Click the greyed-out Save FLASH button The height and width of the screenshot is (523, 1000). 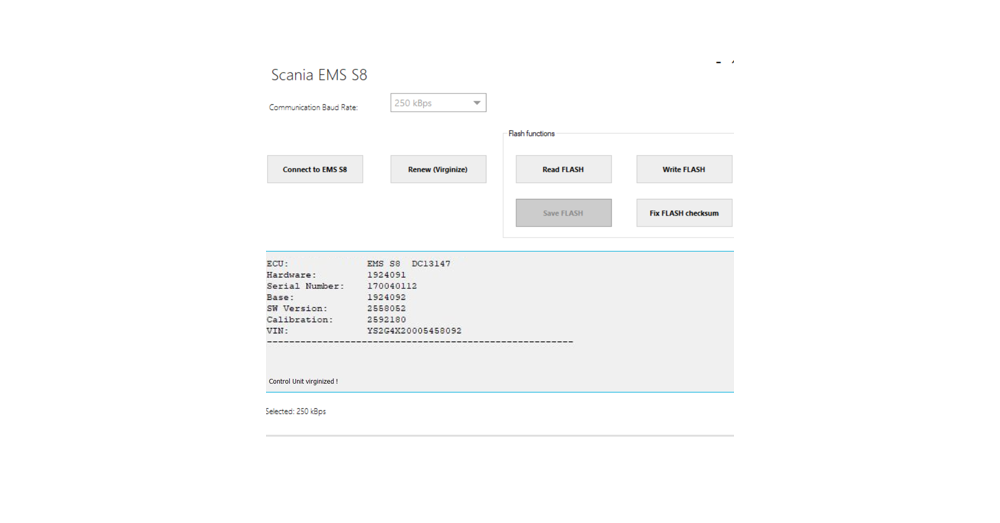pos(563,213)
